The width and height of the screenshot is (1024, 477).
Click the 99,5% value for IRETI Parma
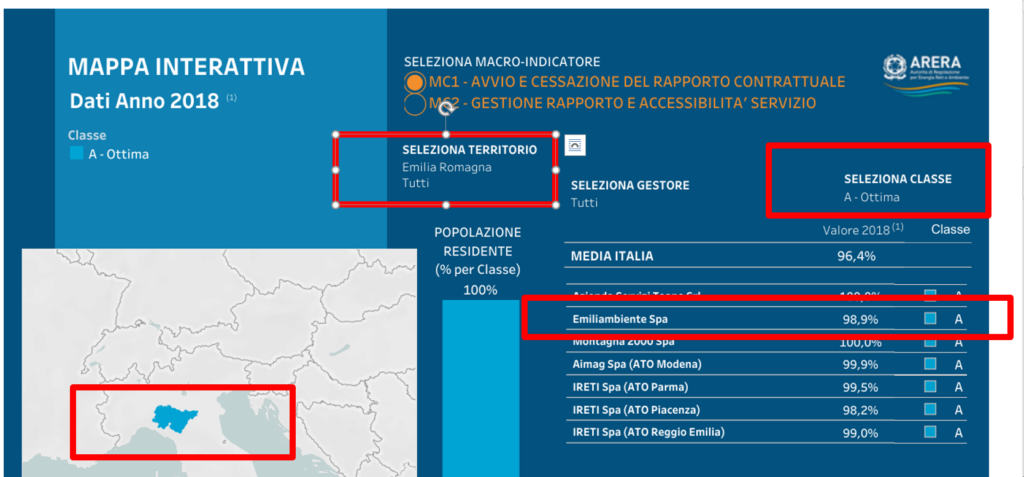point(861,387)
